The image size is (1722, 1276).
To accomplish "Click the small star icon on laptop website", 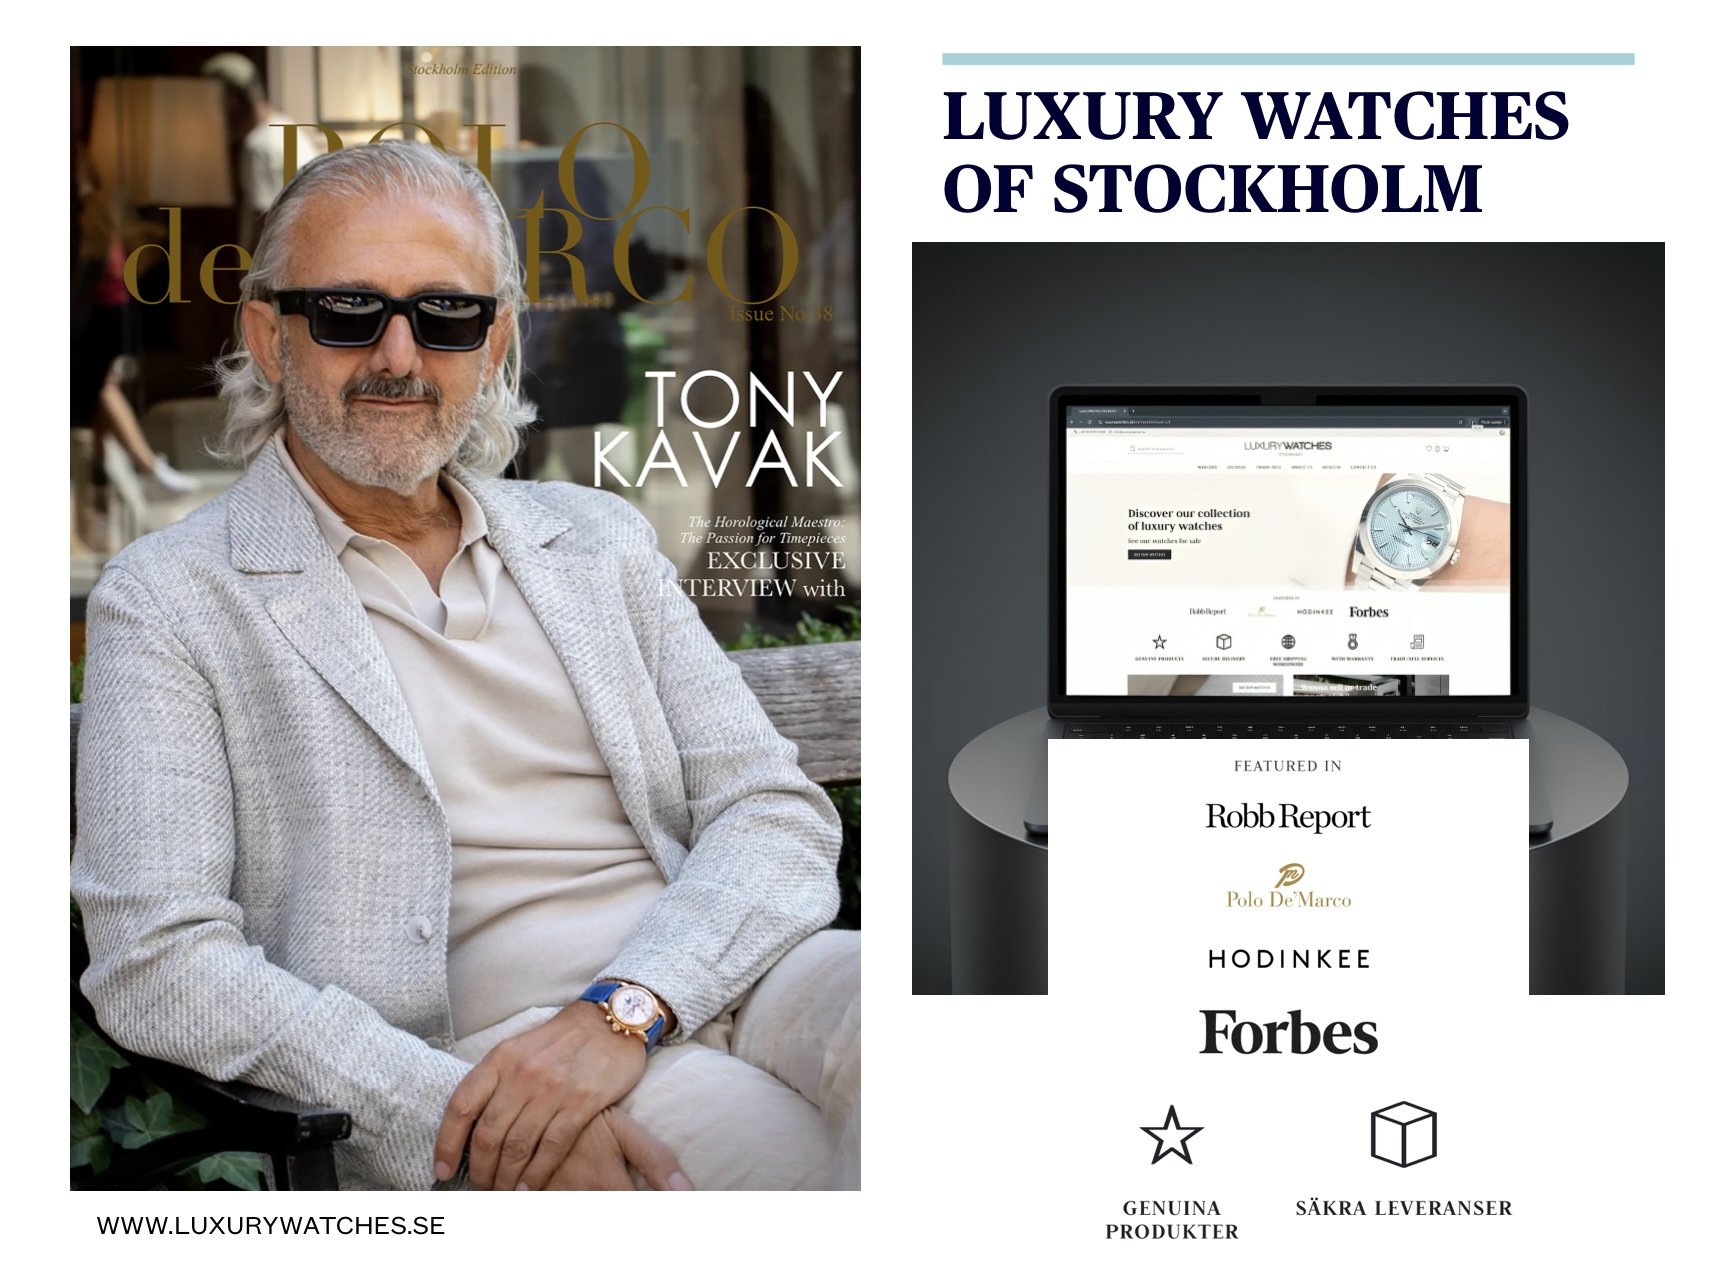I will pos(1159,642).
